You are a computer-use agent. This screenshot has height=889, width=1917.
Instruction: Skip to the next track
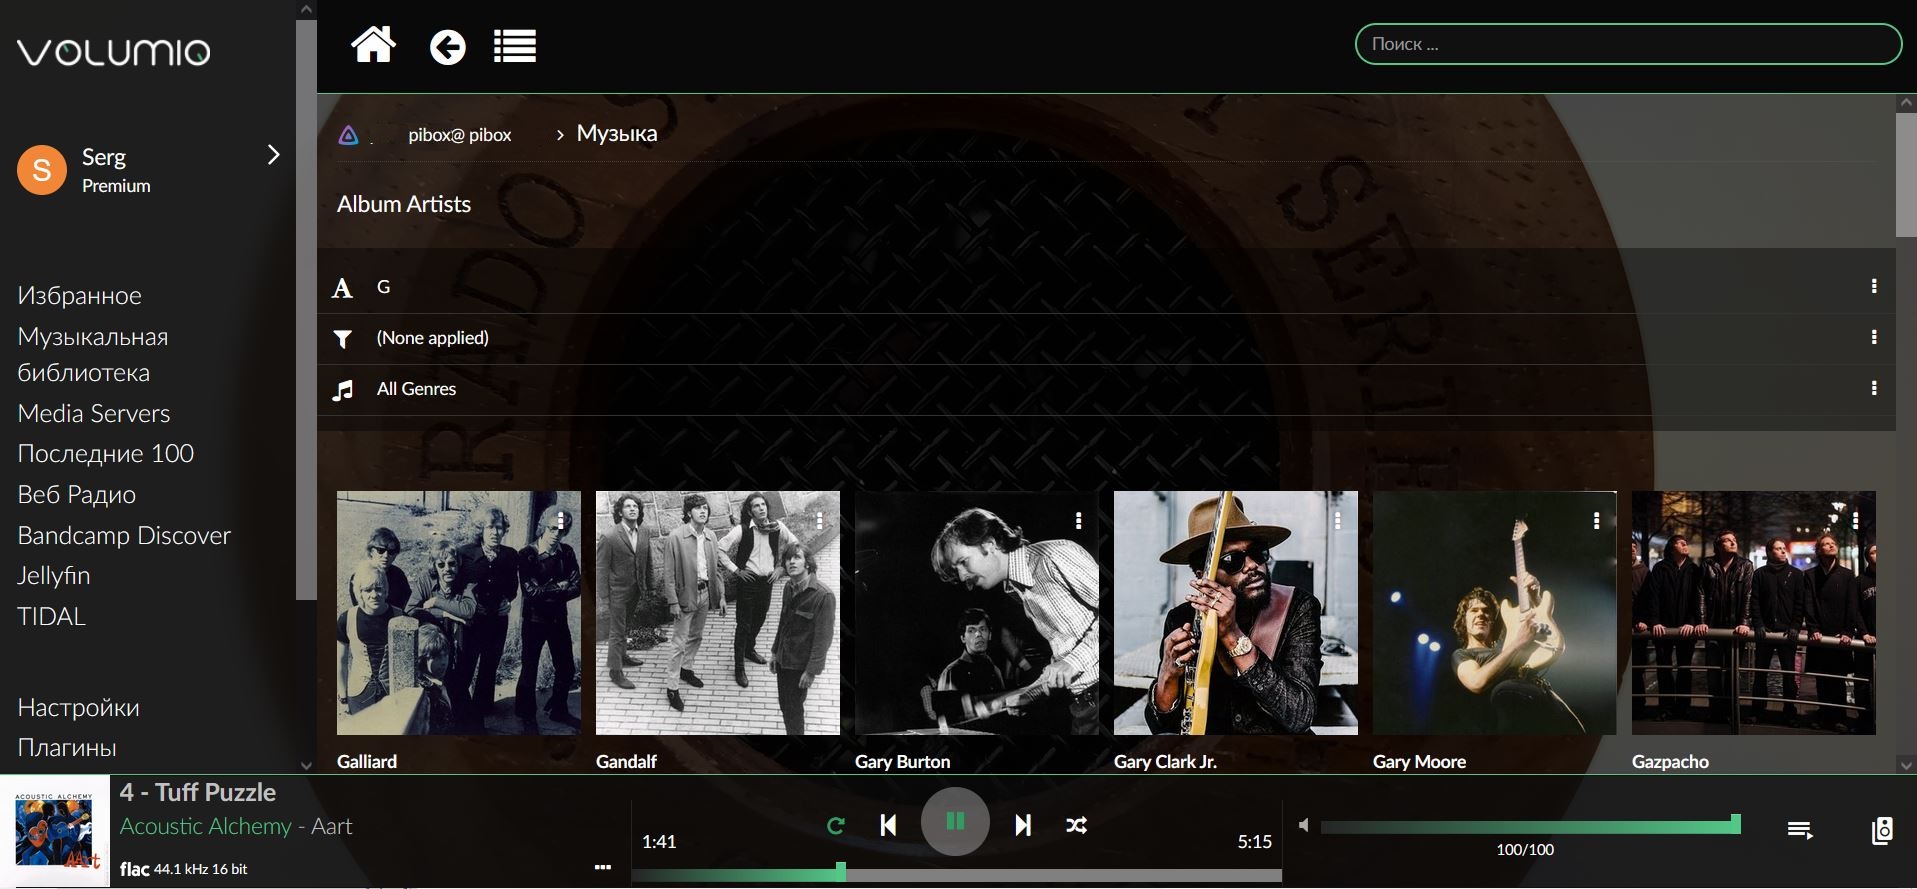point(1022,825)
